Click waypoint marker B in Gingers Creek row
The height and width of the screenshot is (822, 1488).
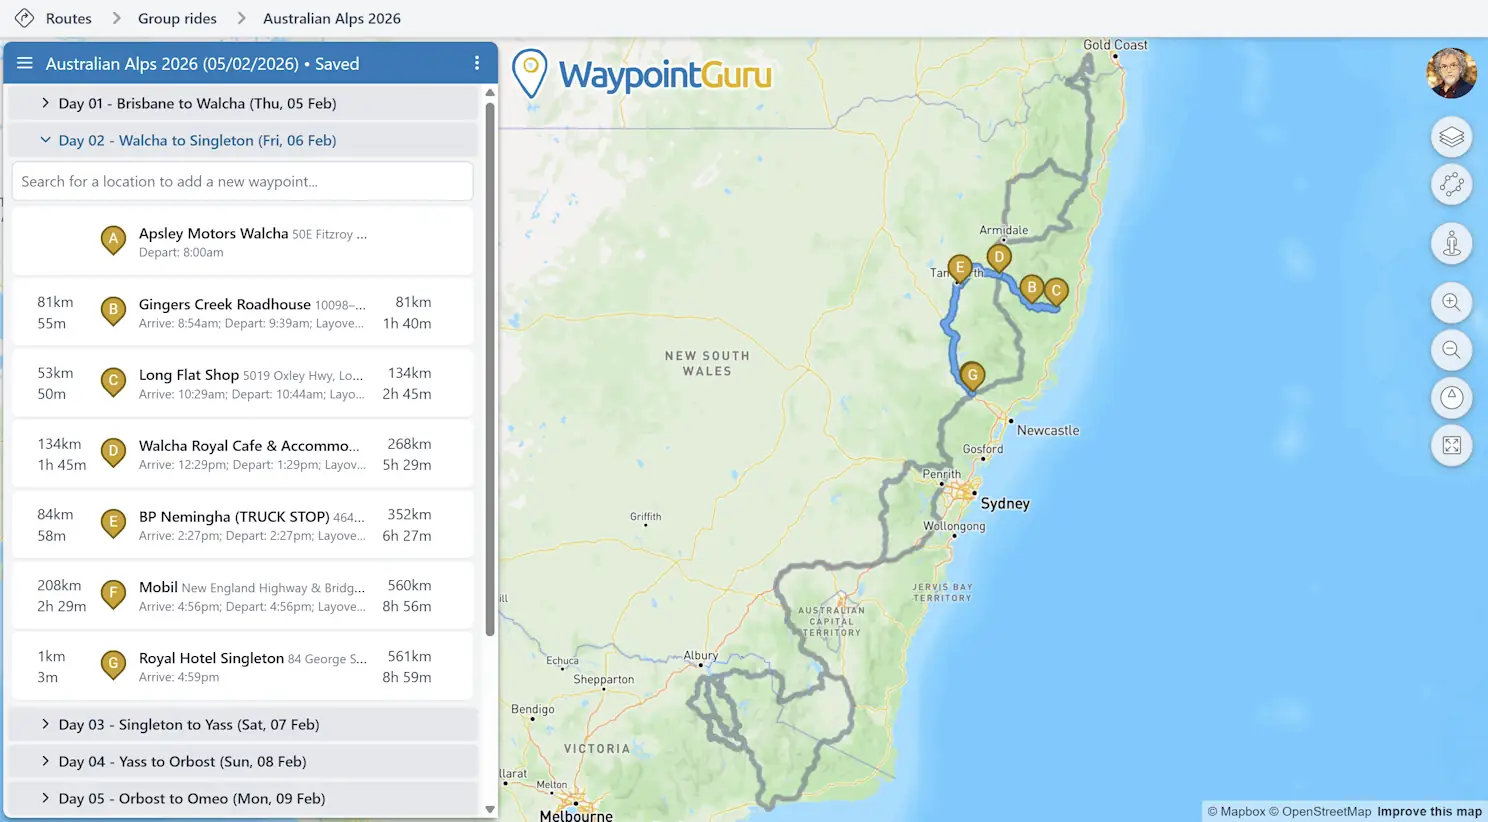[113, 311]
